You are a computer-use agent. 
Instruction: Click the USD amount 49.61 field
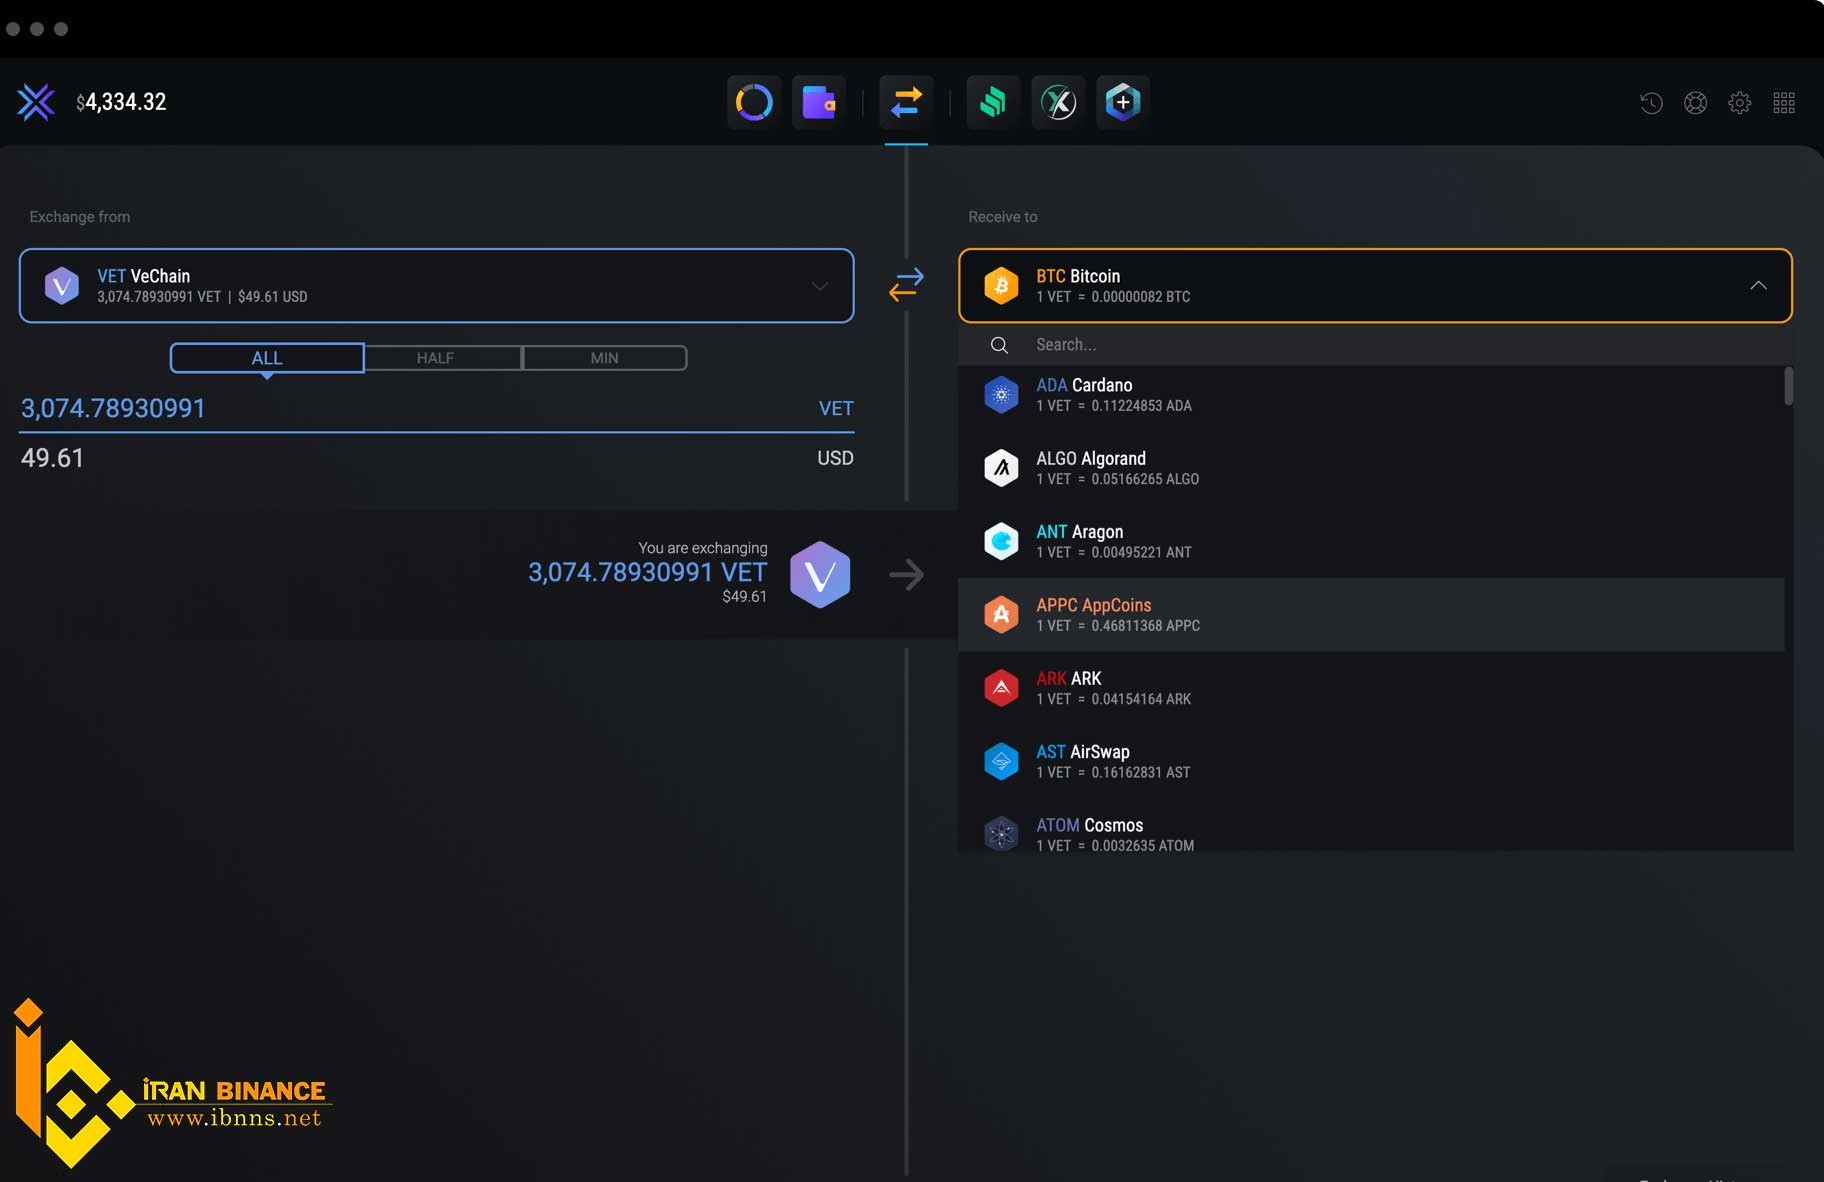(x=436, y=458)
